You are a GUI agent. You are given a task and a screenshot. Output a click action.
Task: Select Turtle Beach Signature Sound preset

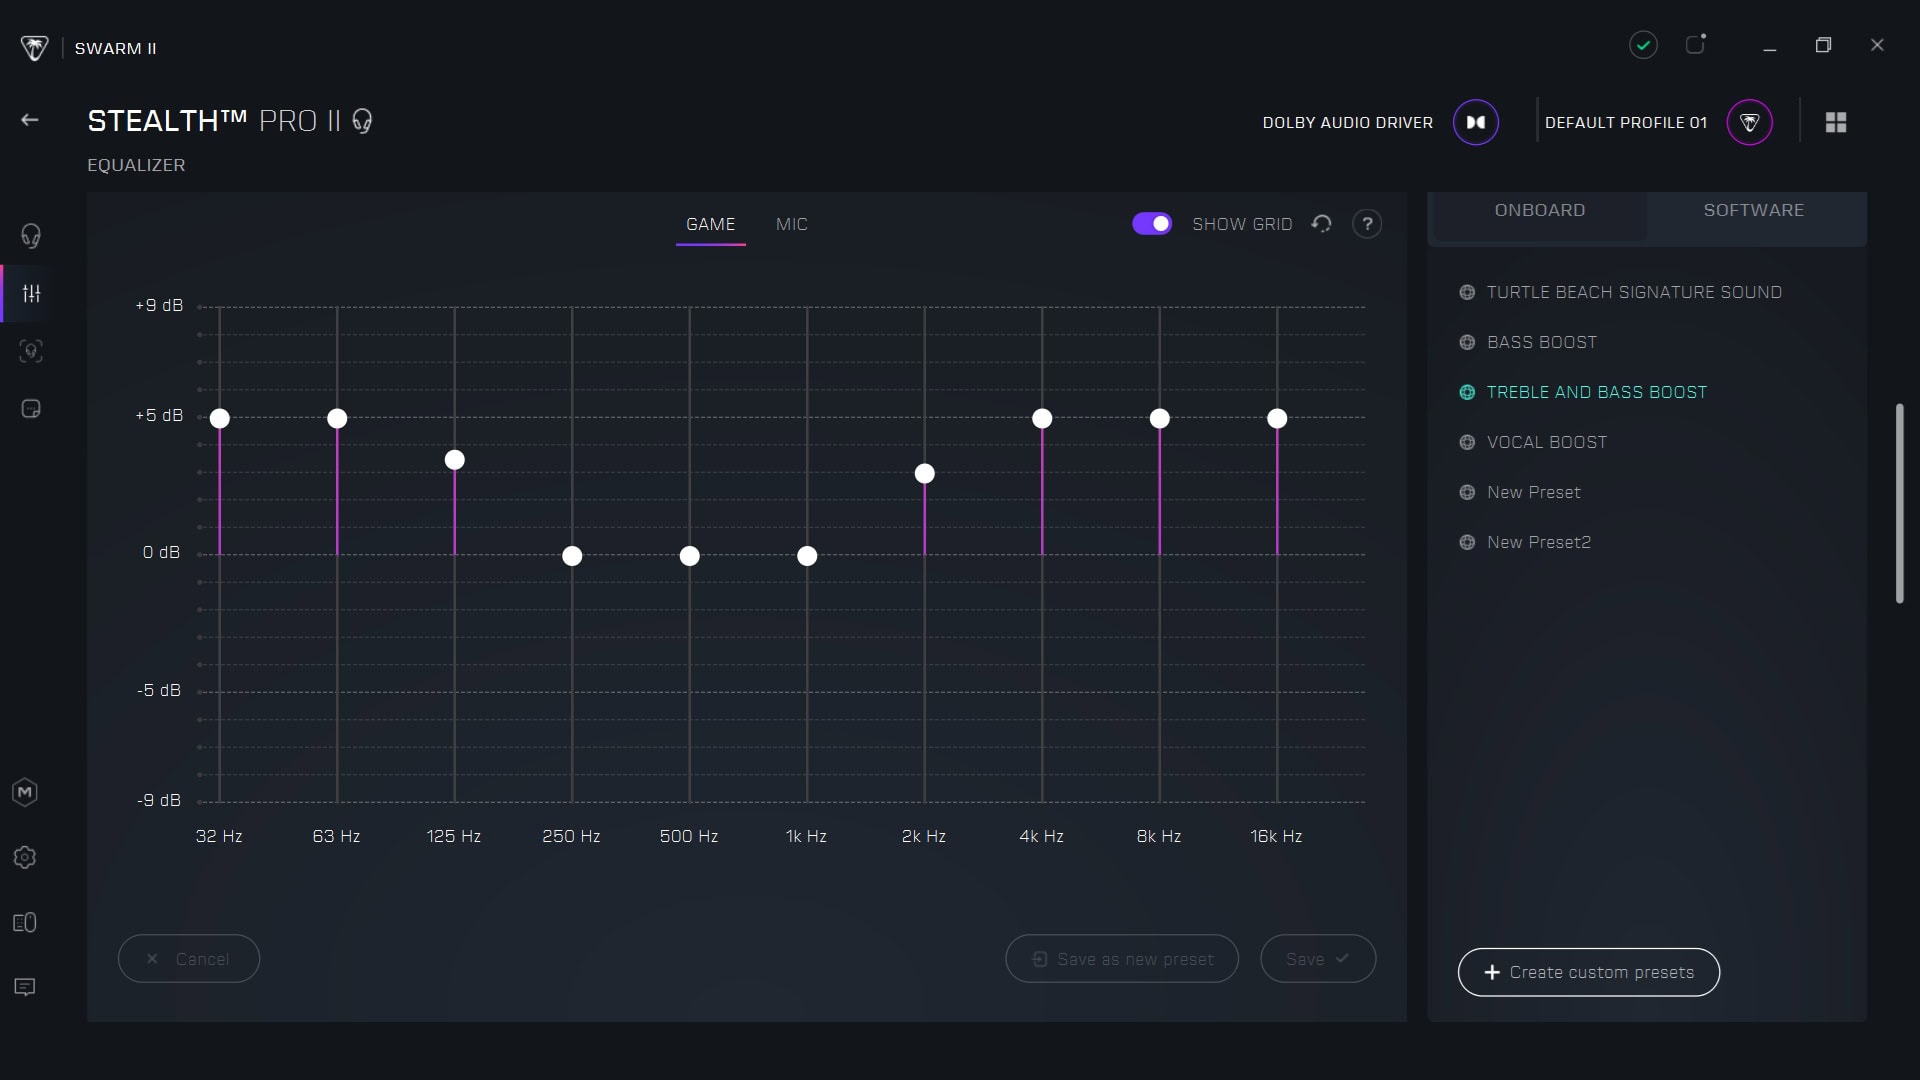pyautogui.click(x=1634, y=293)
